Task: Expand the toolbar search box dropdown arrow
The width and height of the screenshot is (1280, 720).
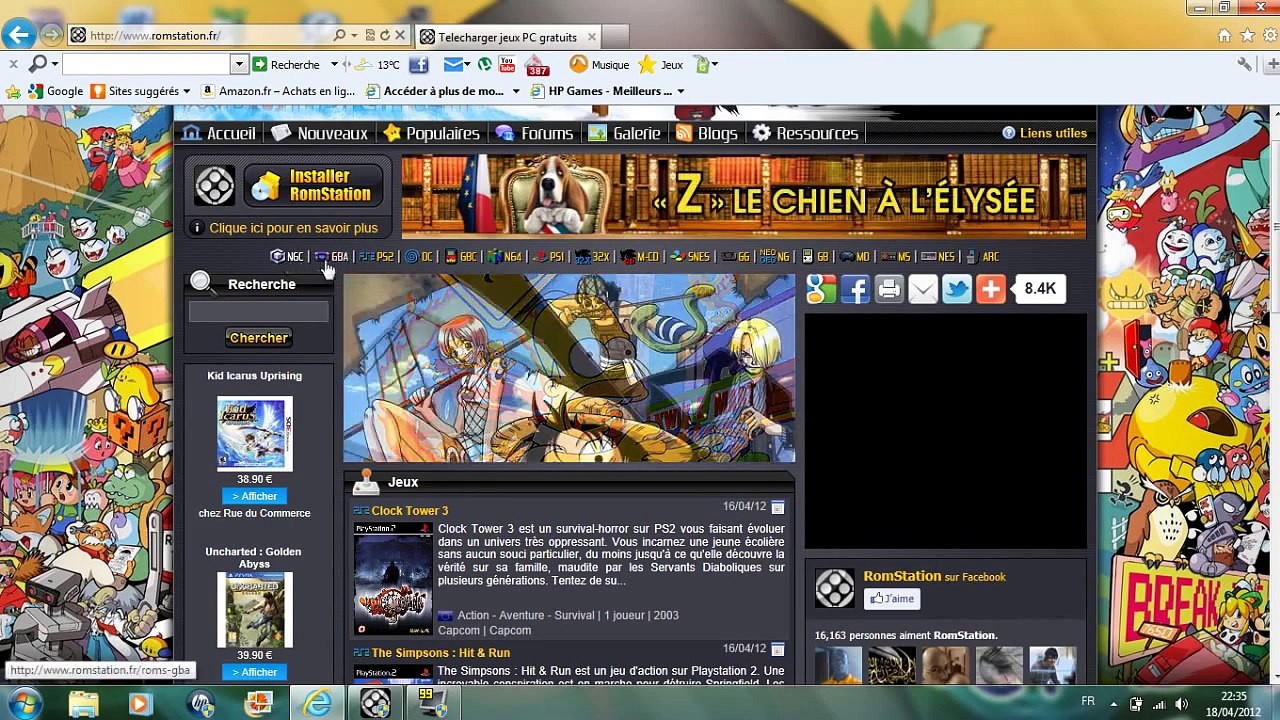Action: point(238,64)
